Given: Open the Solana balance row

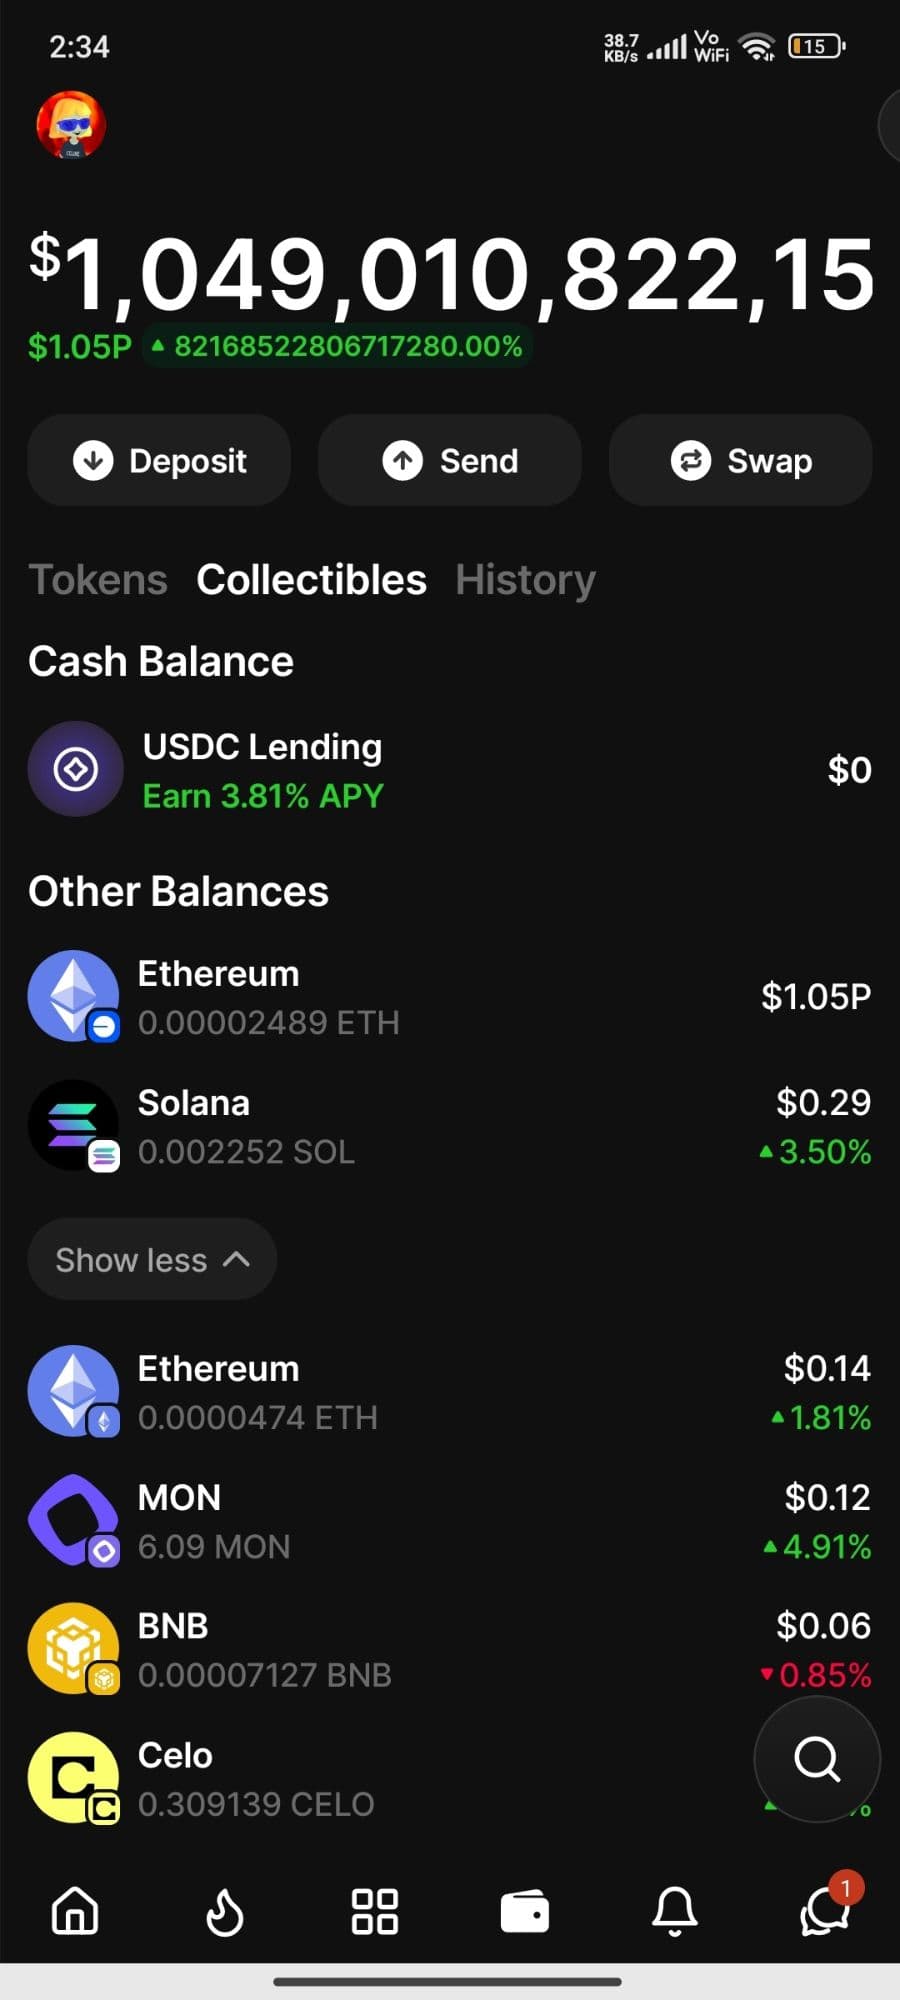Looking at the screenshot, I should click(450, 1126).
